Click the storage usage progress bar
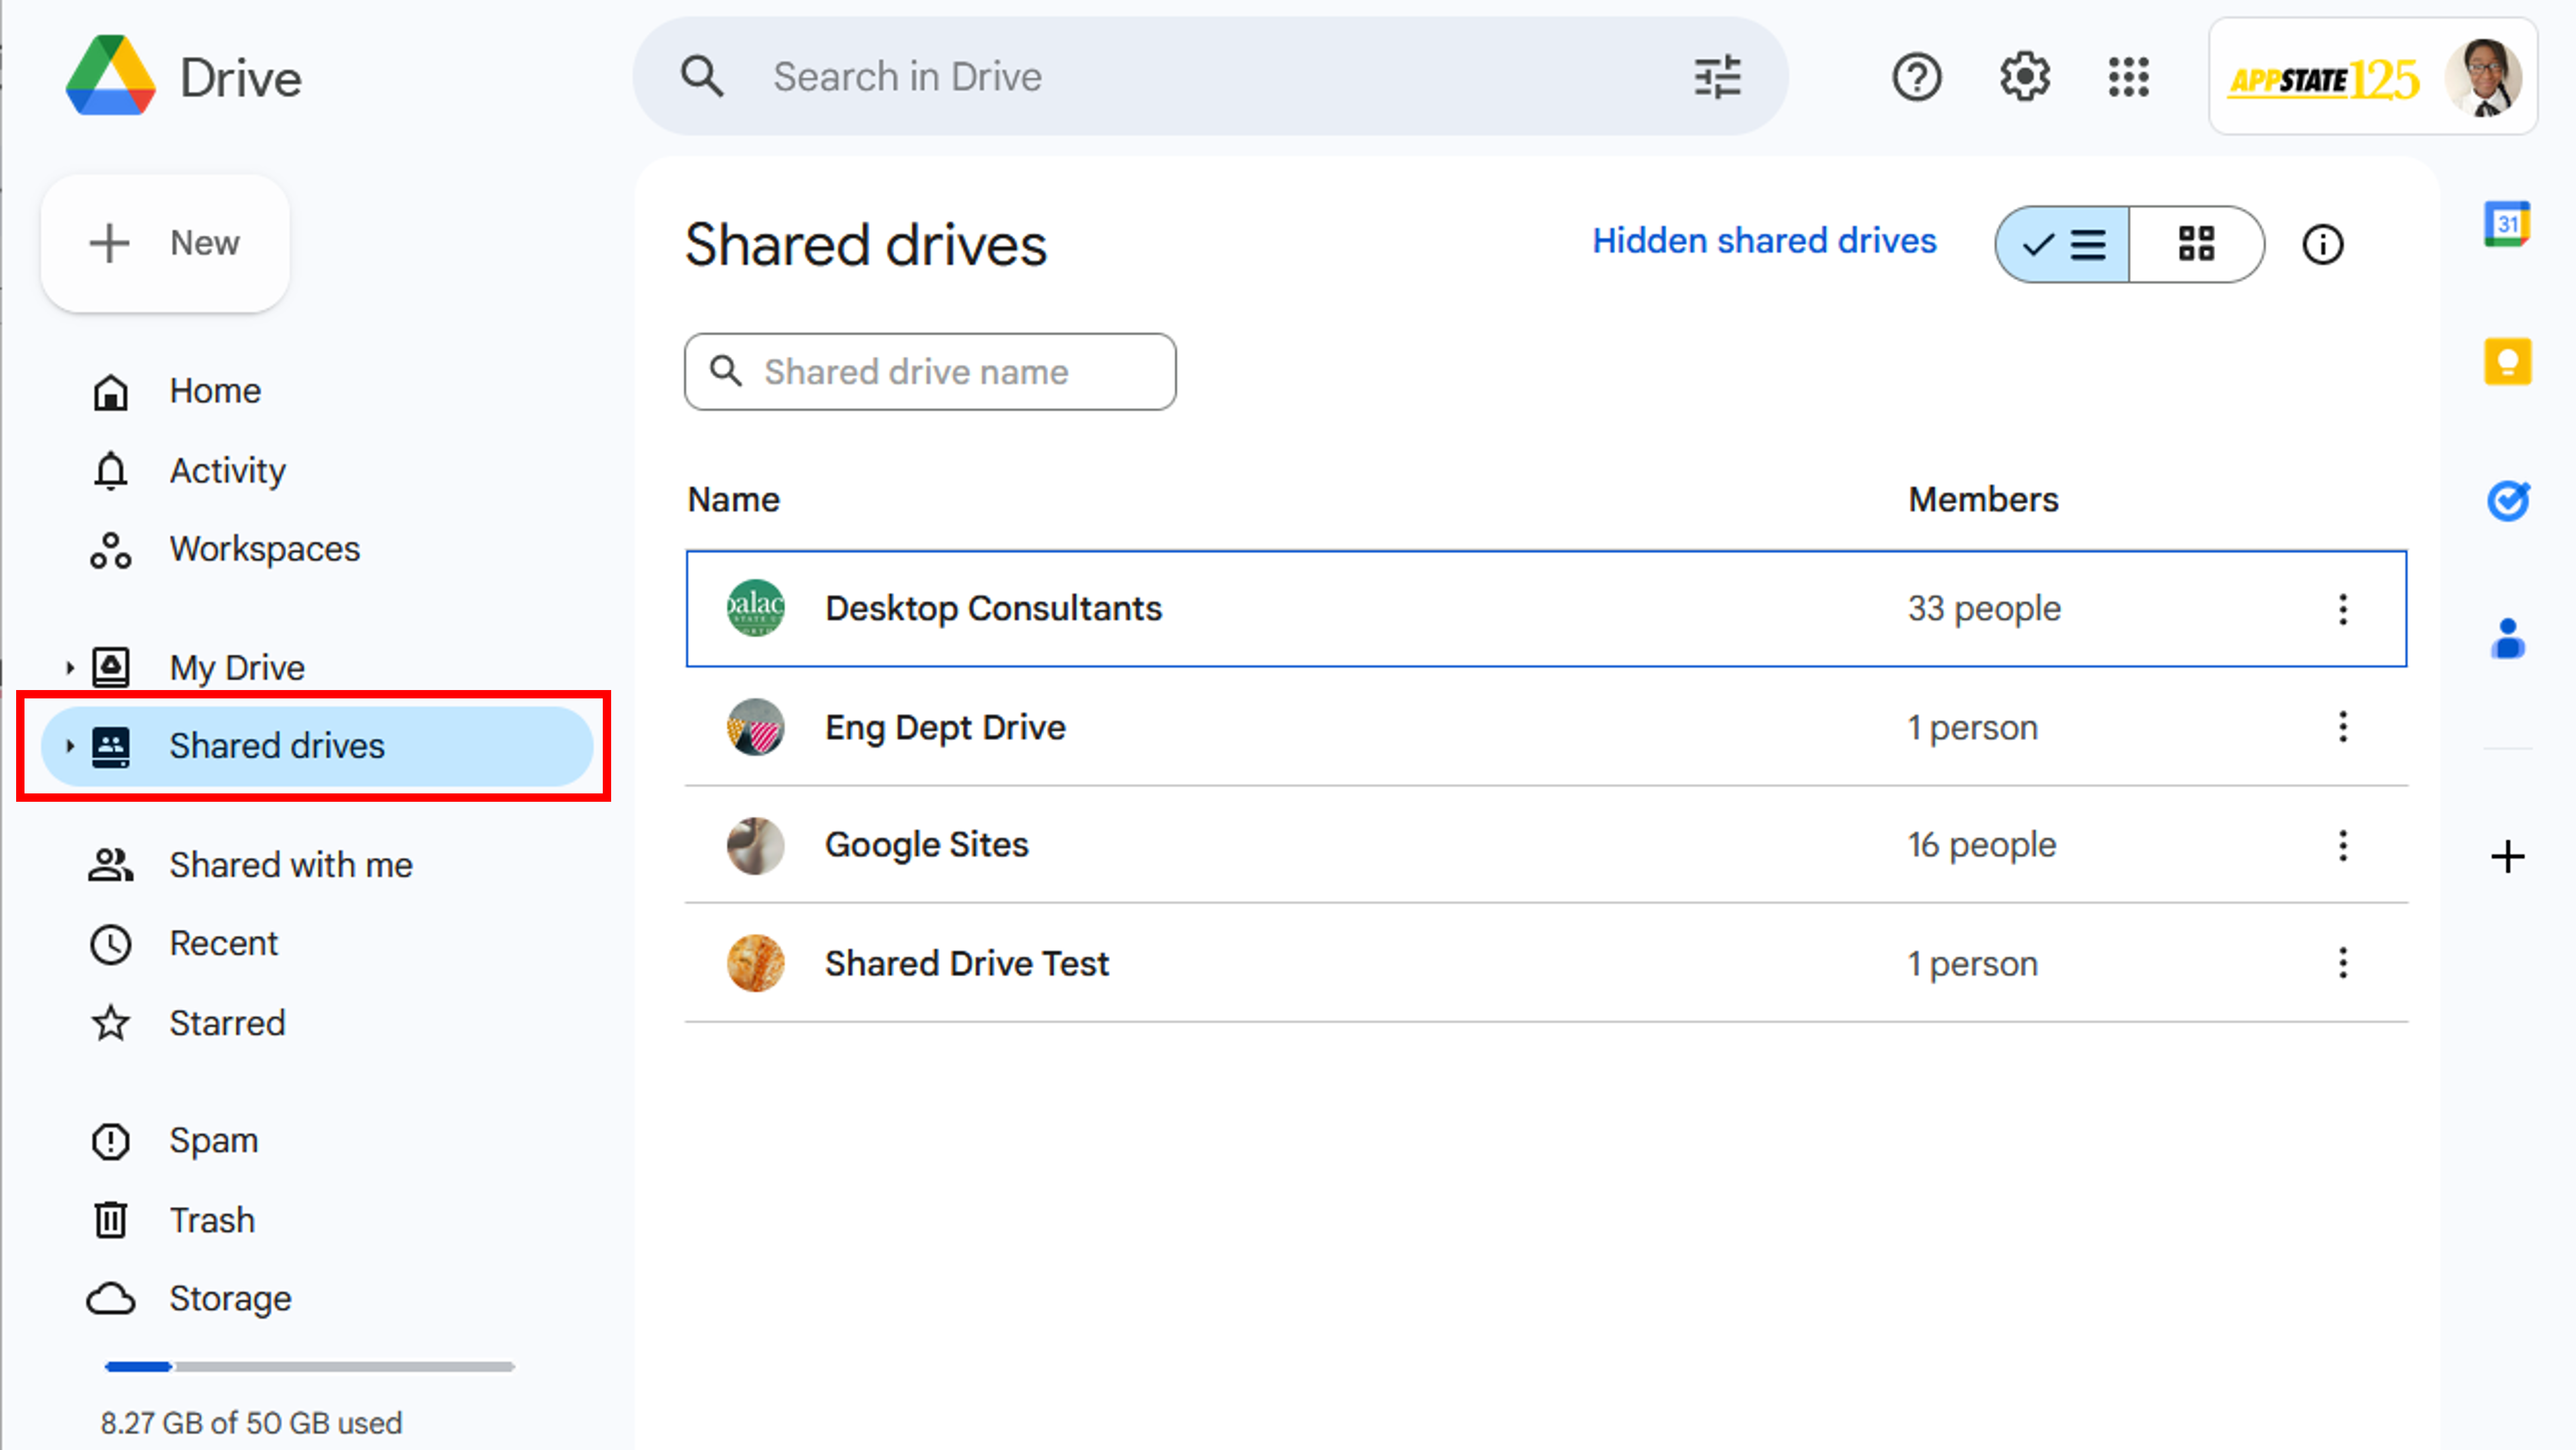 [310, 1366]
